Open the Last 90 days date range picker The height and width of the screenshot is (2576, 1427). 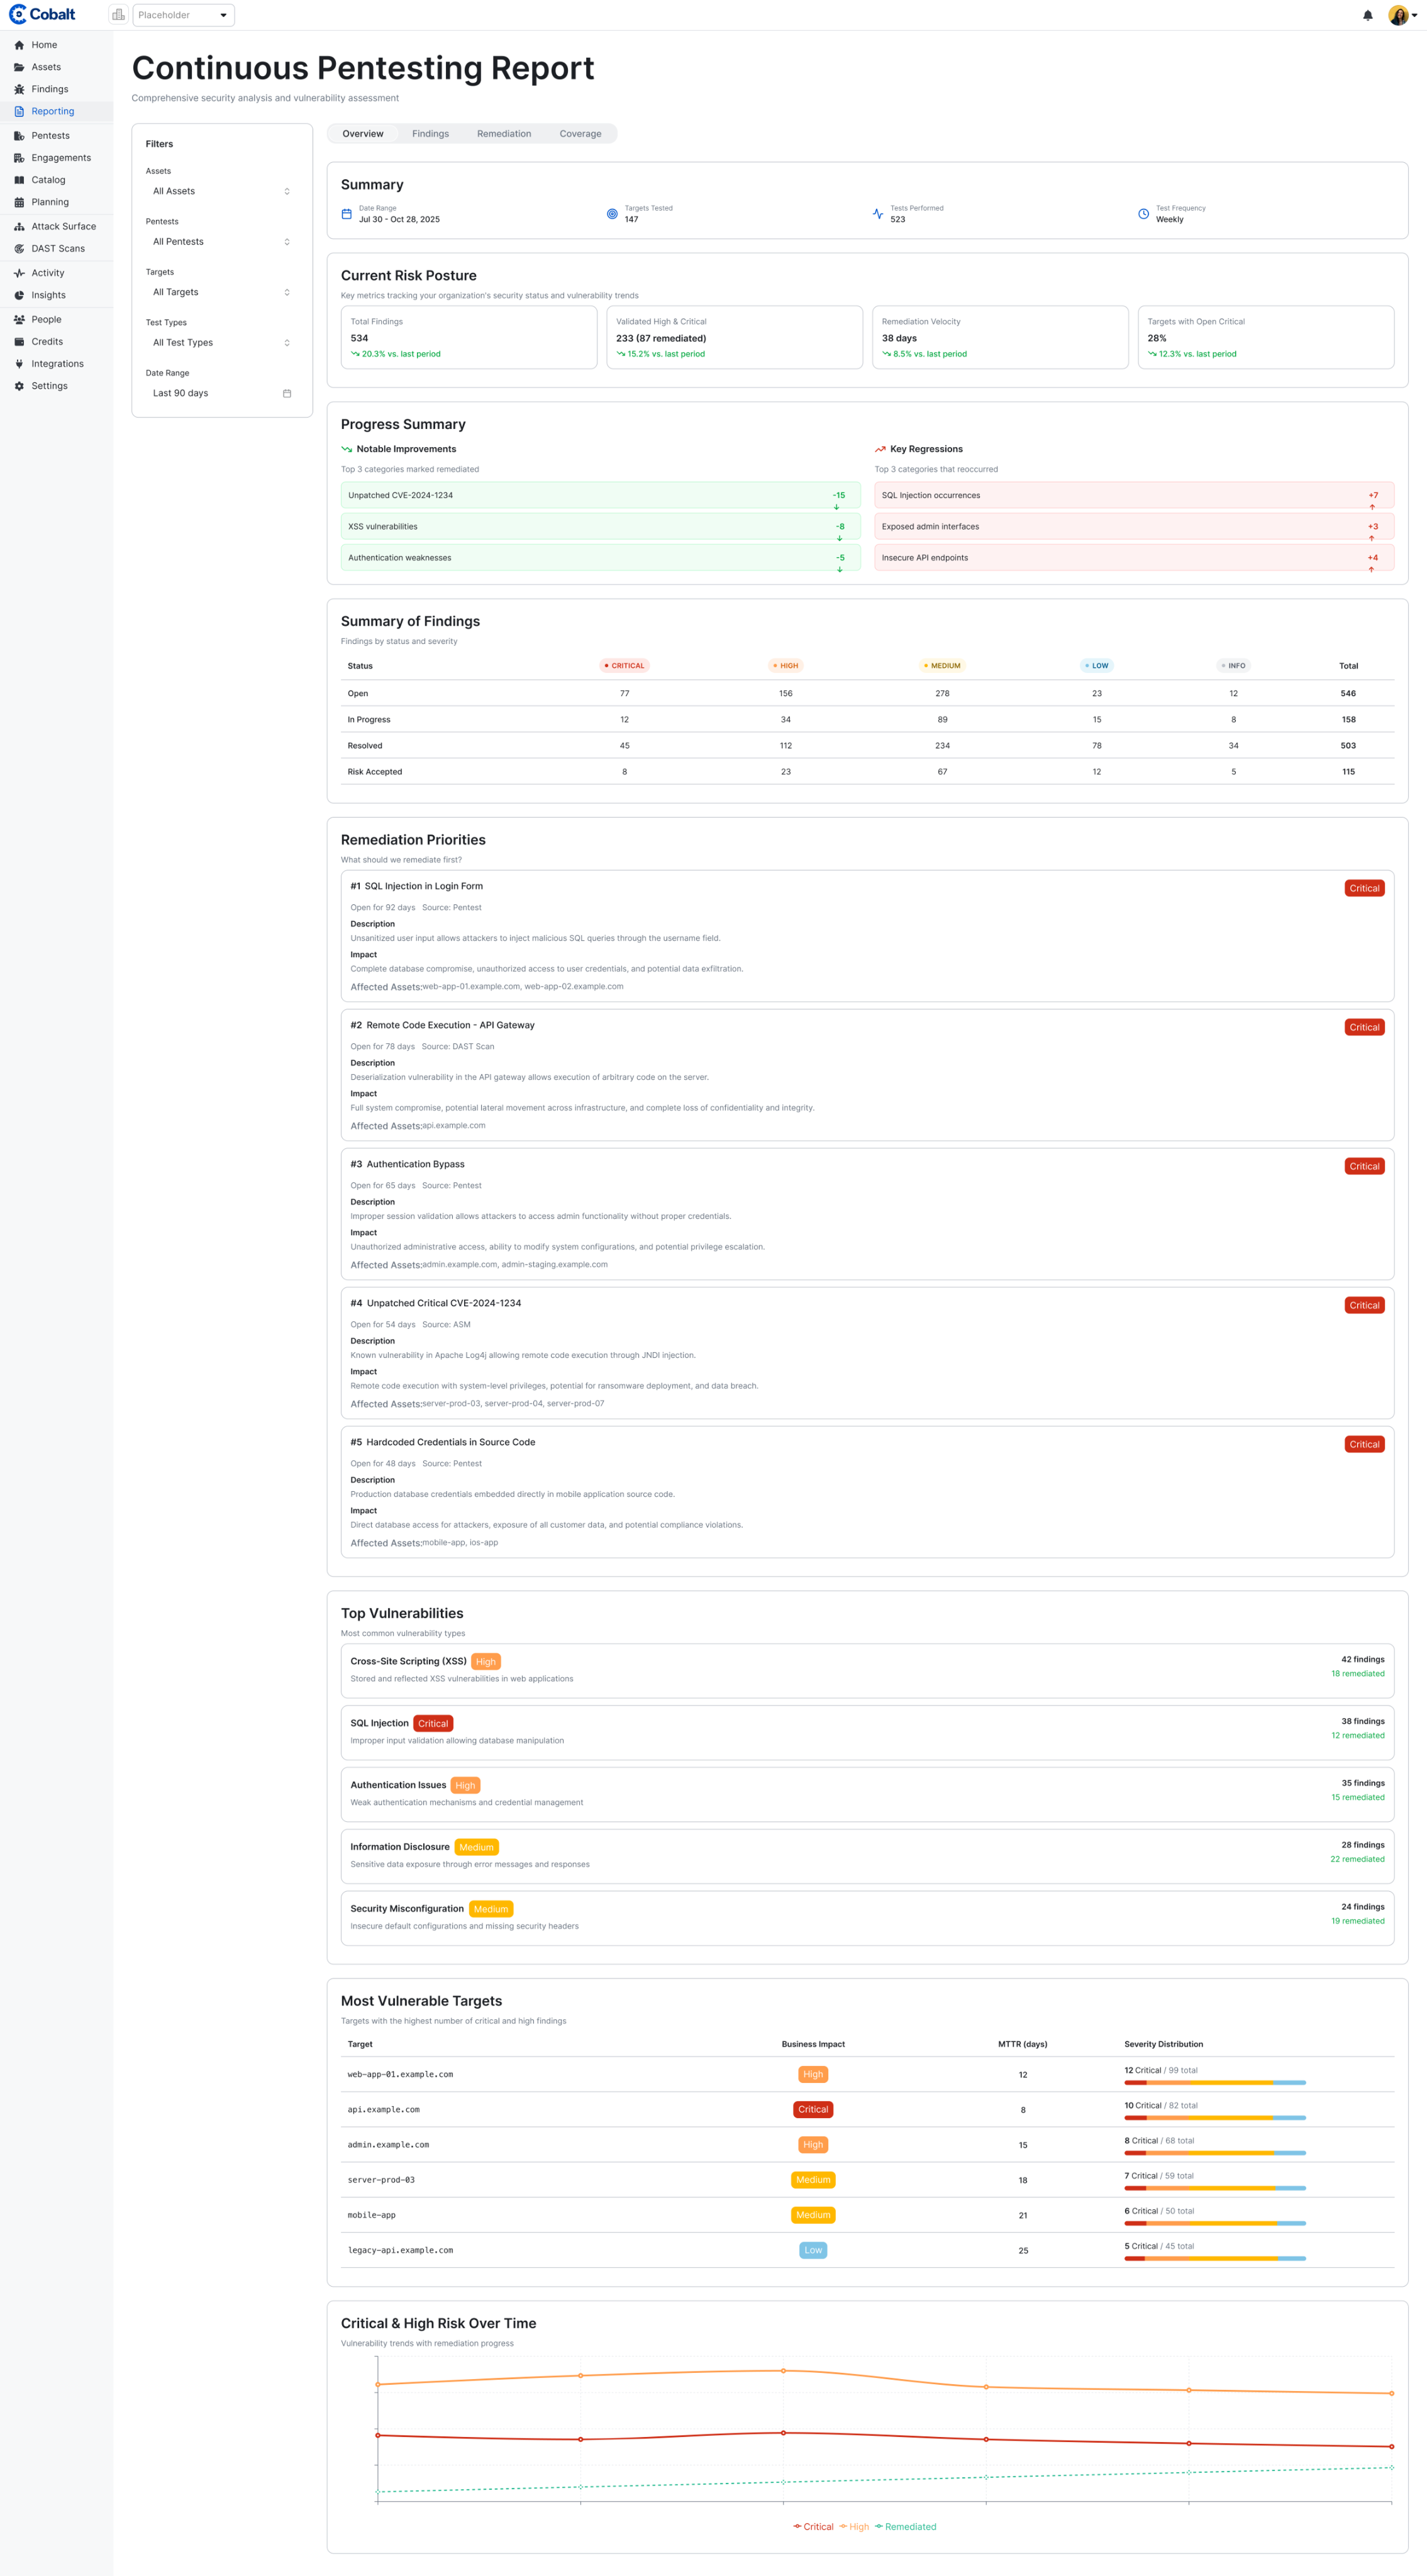click(222, 393)
